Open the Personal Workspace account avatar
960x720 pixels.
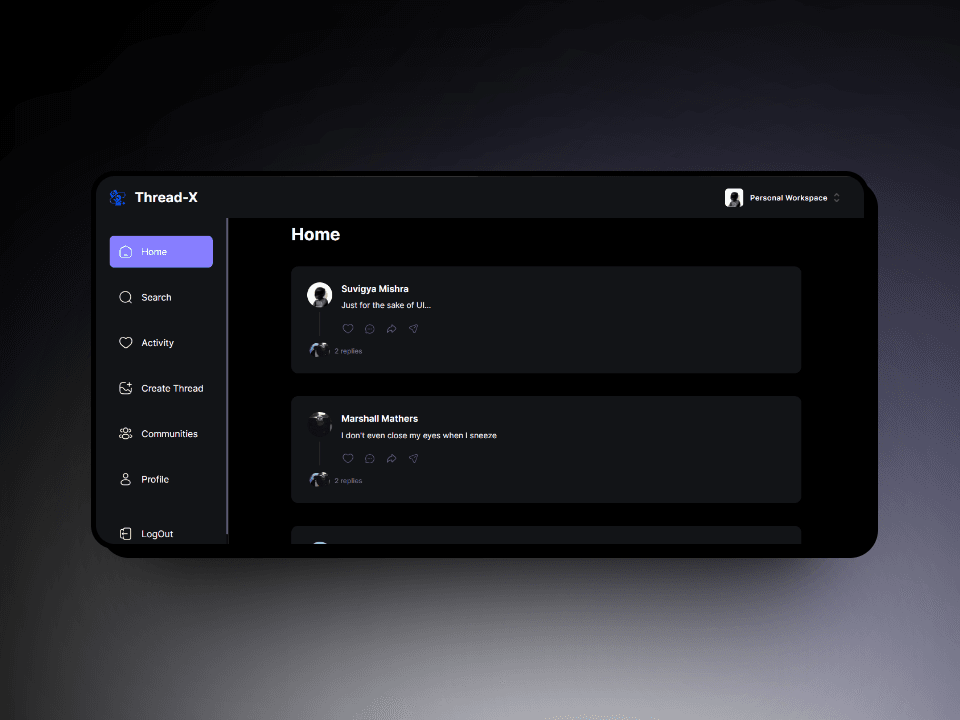pos(734,198)
